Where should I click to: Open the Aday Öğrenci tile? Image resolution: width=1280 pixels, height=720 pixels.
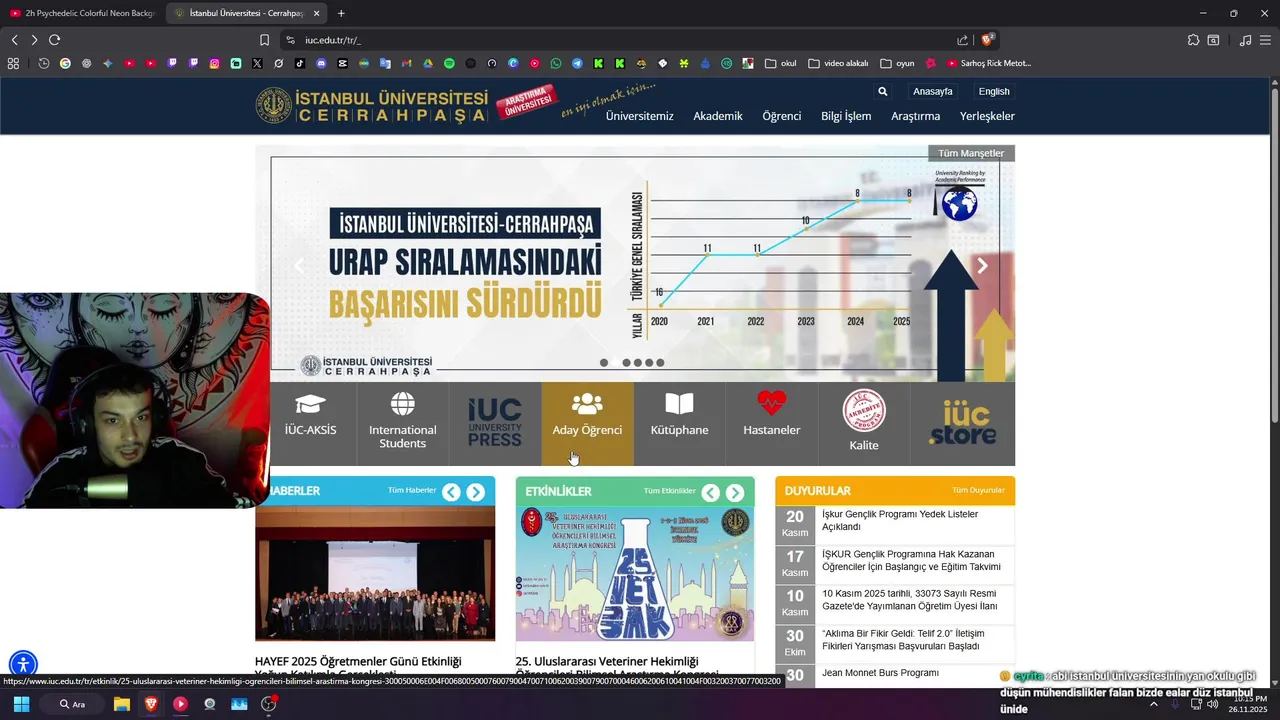coord(587,424)
